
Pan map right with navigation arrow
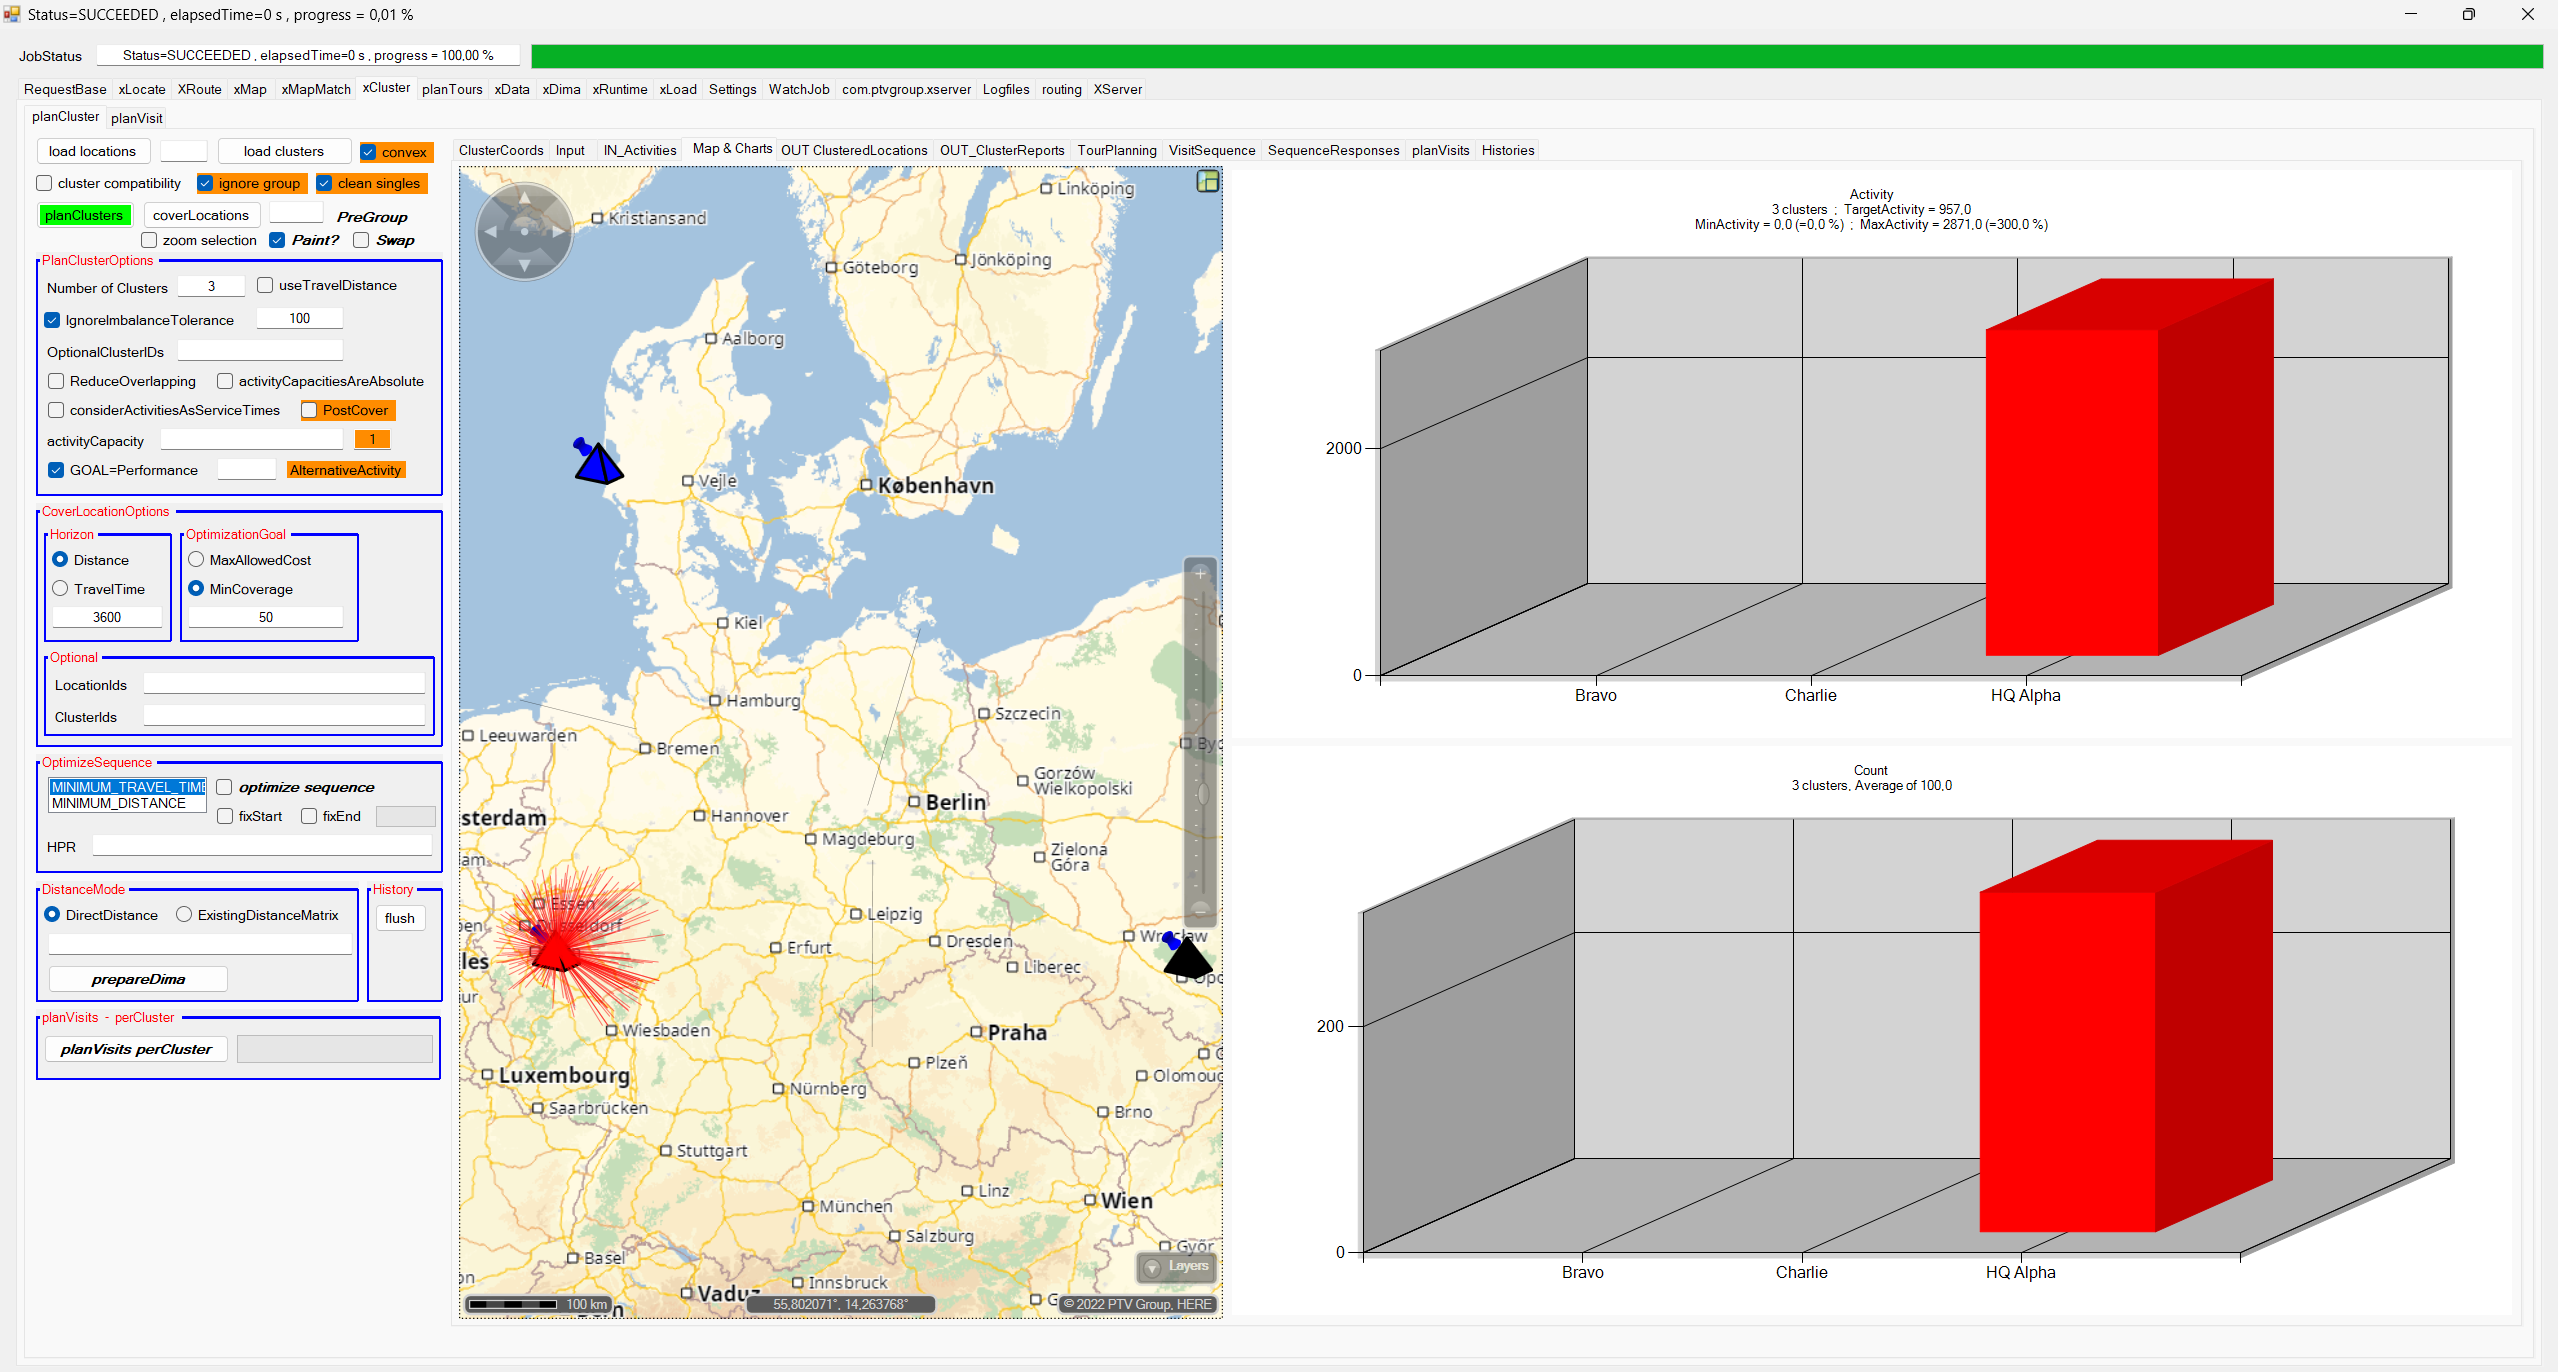coord(558,231)
